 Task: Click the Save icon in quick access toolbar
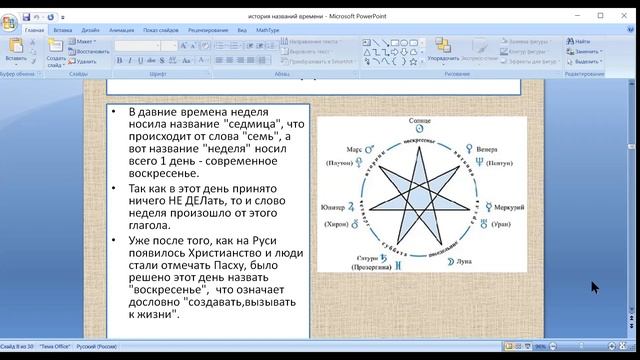tap(27, 17)
